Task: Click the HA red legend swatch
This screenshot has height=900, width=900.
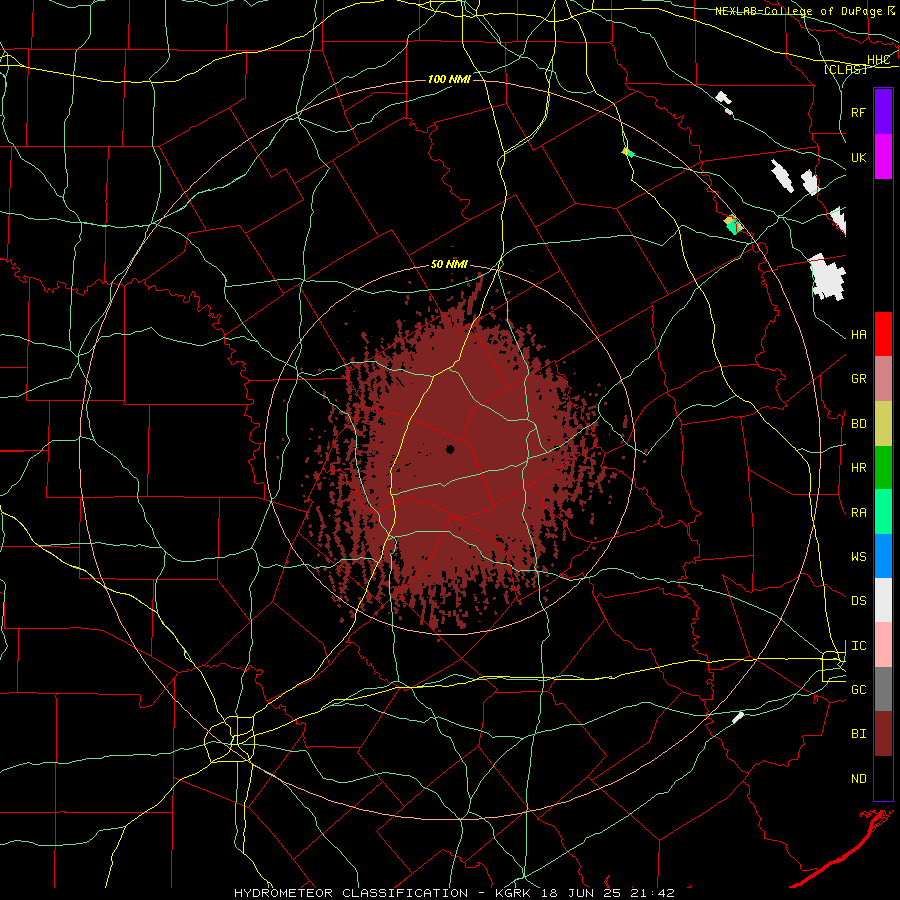Action: pos(883,334)
